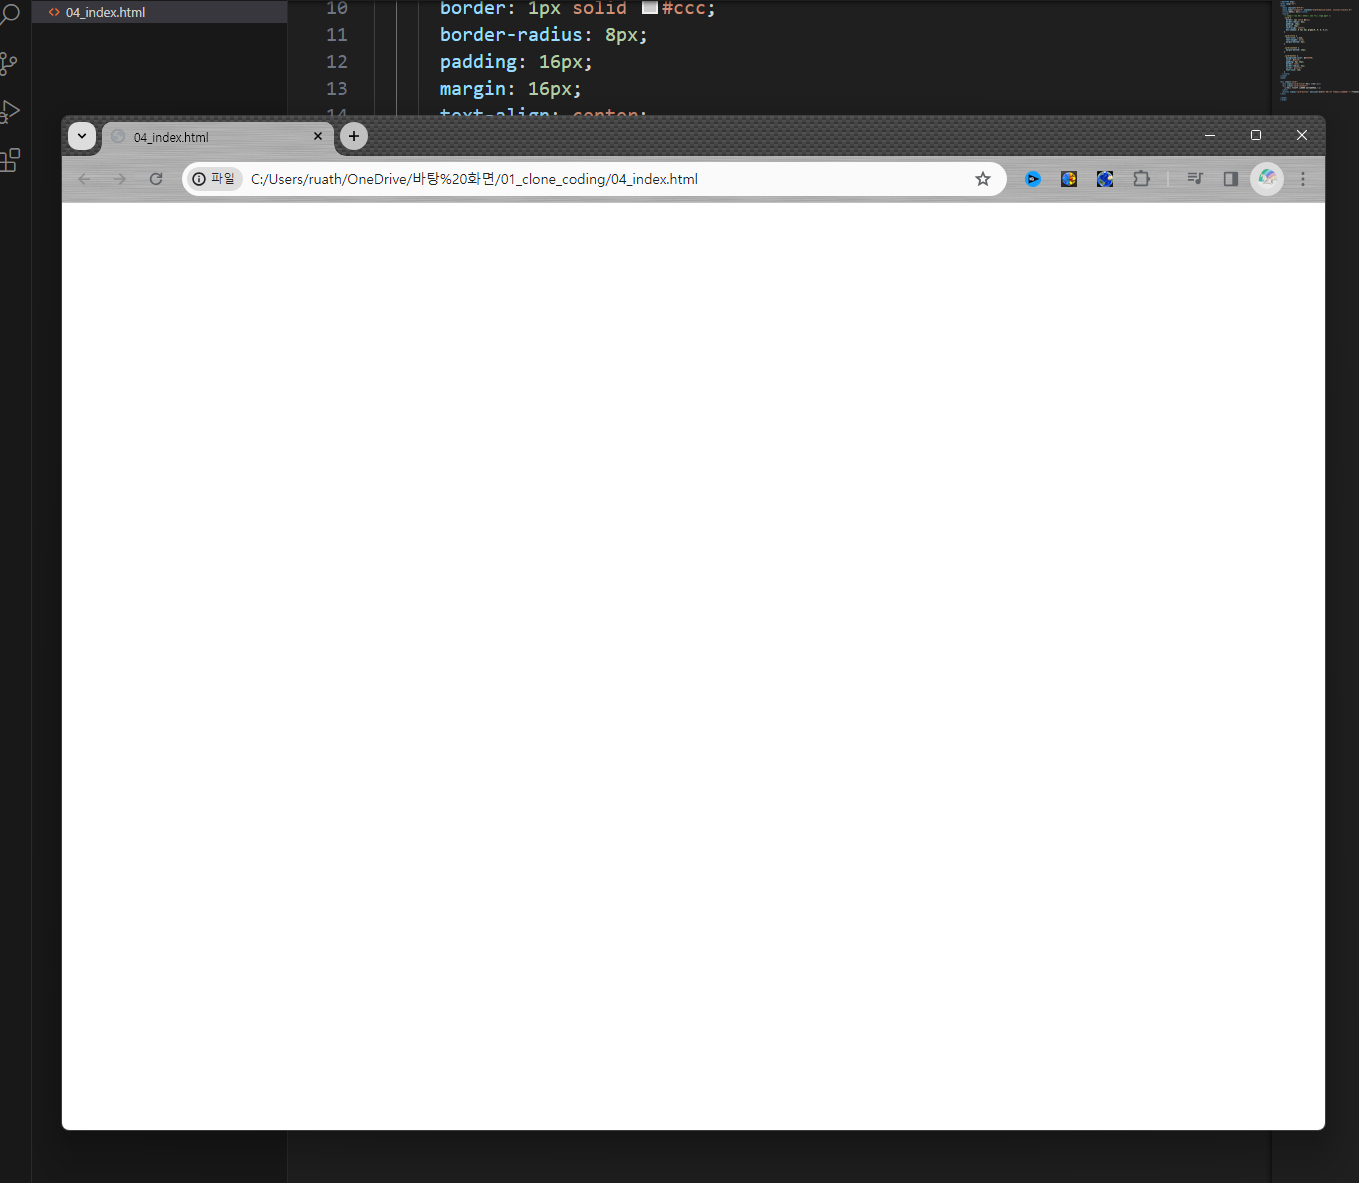Open VS Code Run and Debug view
1359x1183 pixels.
pos(10,112)
